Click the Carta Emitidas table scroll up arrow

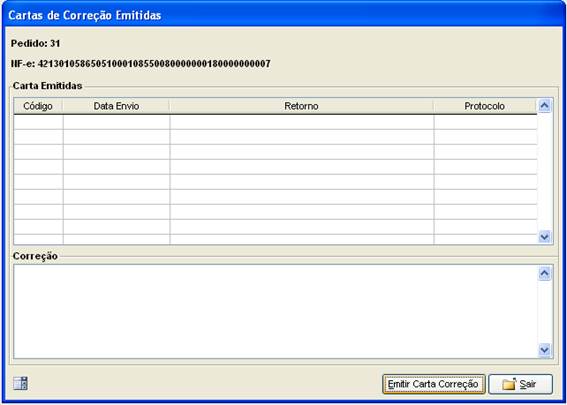click(x=545, y=106)
